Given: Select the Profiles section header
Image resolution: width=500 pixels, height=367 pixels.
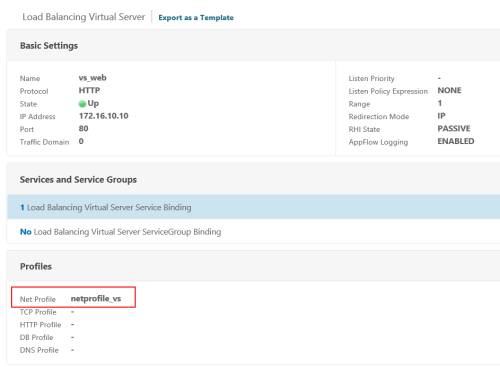Looking at the screenshot, I should pyautogui.click(x=36, y=267).
